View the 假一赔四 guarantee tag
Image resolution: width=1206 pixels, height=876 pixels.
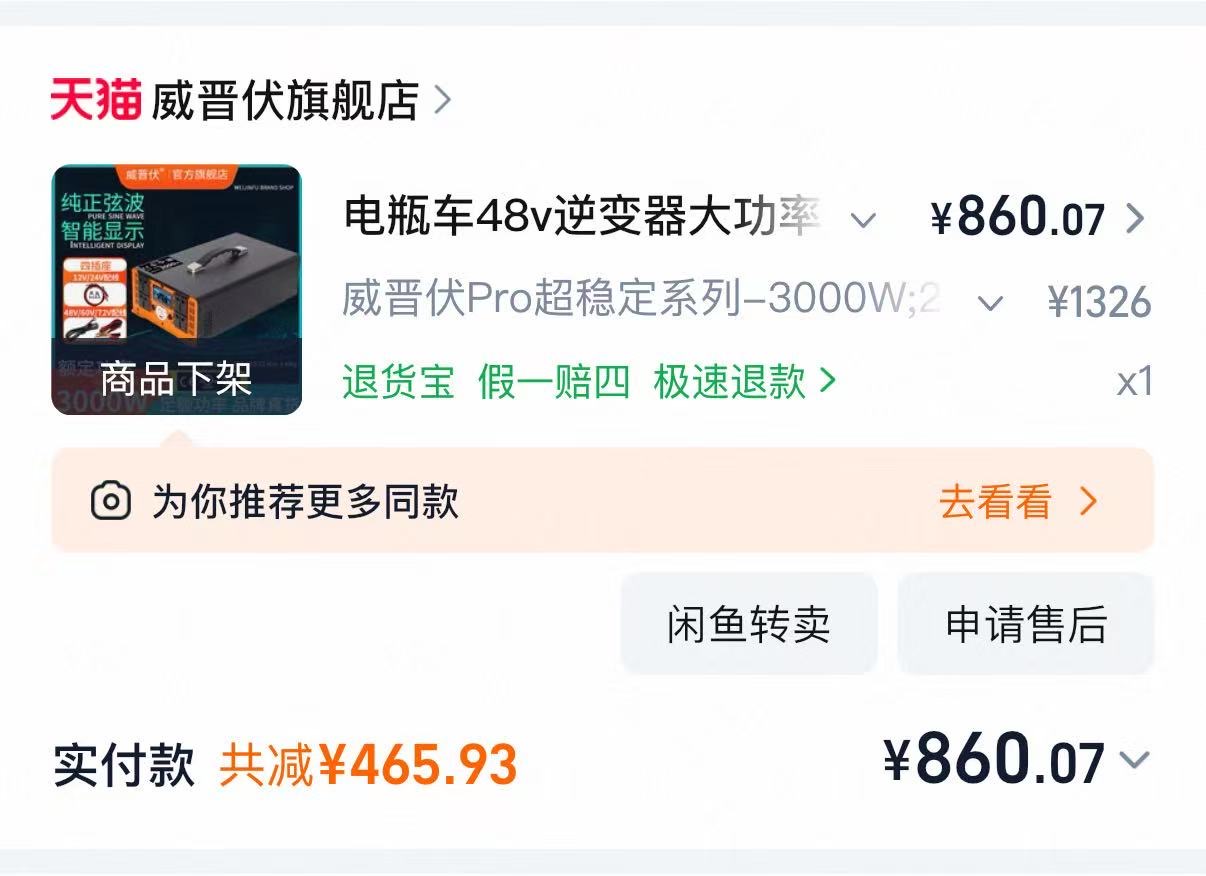554,381
